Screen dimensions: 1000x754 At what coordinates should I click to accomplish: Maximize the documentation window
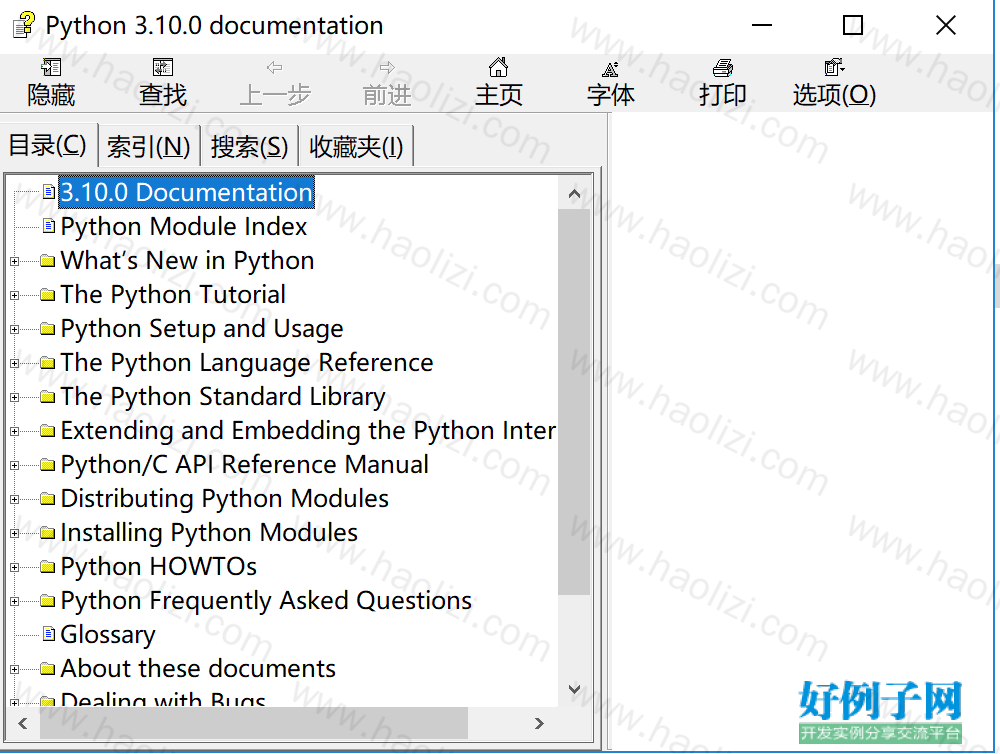pyautogui.click(x=853, y=26)
